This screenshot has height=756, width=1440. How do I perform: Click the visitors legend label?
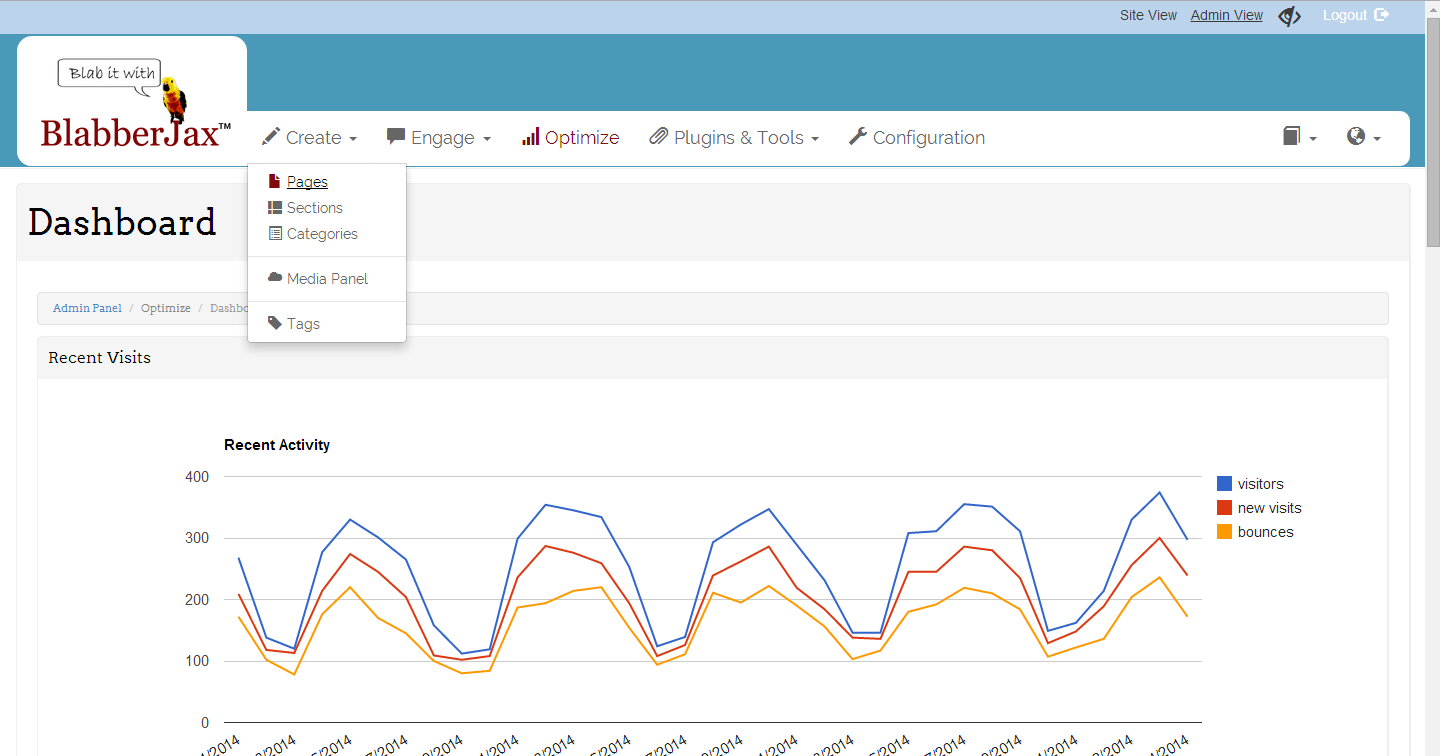1260,484
